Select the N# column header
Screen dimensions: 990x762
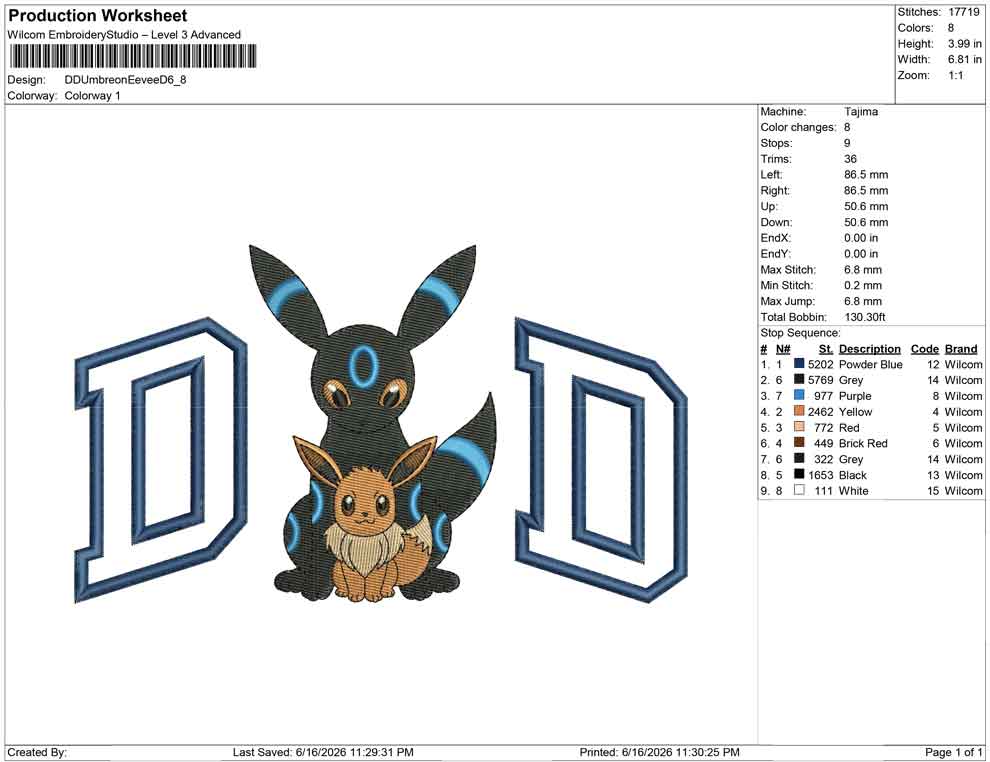click(x=783, y=348)
